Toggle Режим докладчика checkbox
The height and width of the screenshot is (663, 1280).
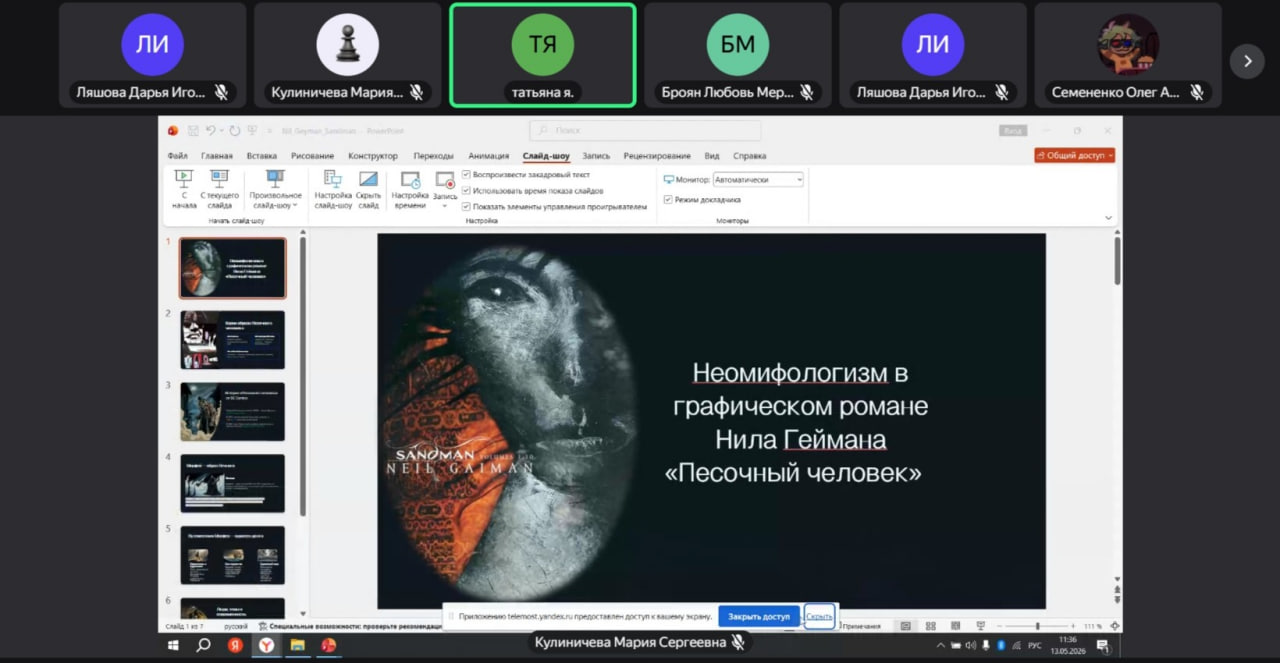click(x=668, y=199)
